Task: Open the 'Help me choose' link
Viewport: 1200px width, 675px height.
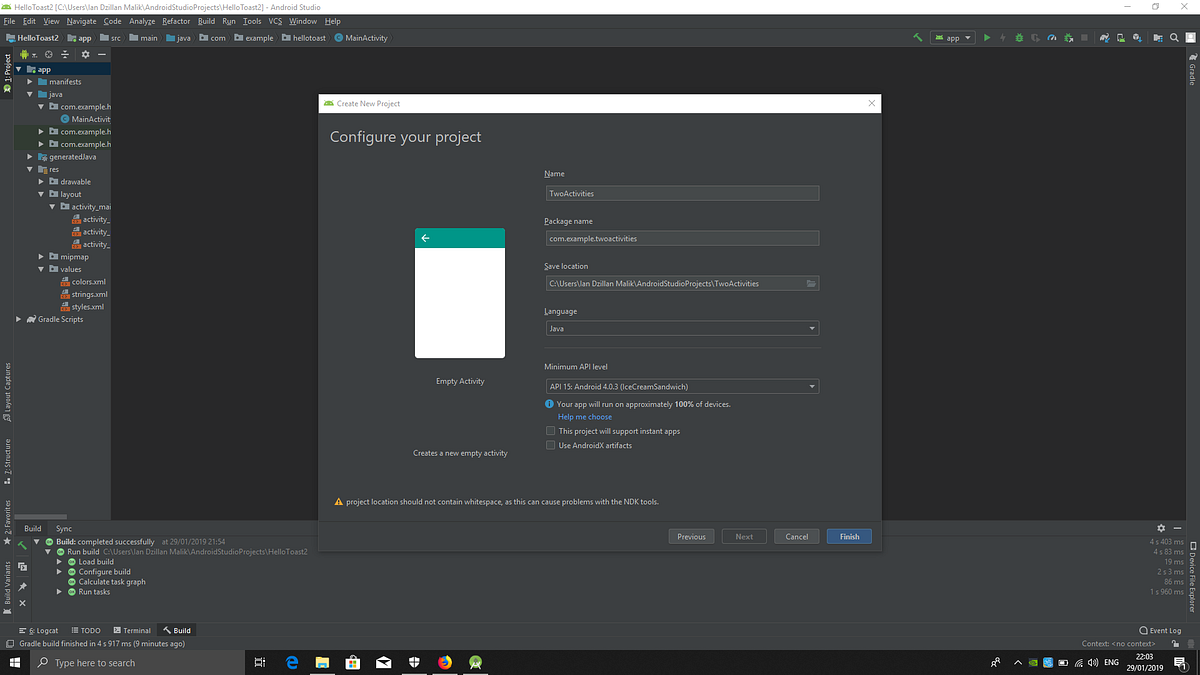Action: pos(584,417)
